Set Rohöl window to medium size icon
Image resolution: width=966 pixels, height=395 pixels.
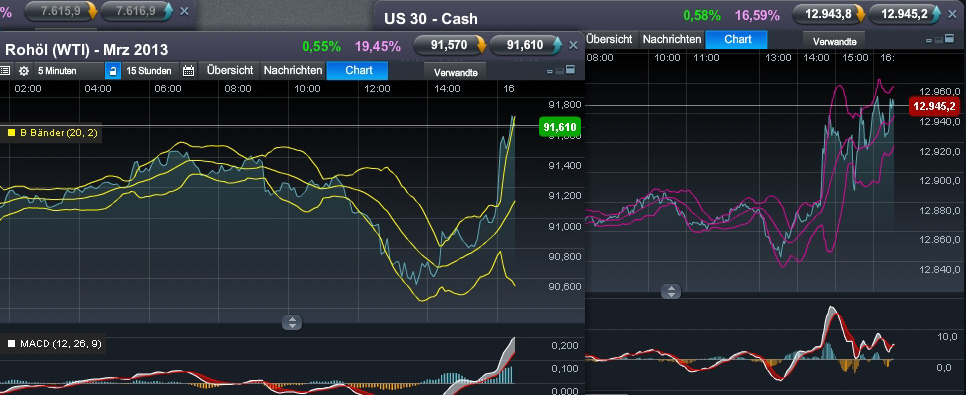[559, 71]
